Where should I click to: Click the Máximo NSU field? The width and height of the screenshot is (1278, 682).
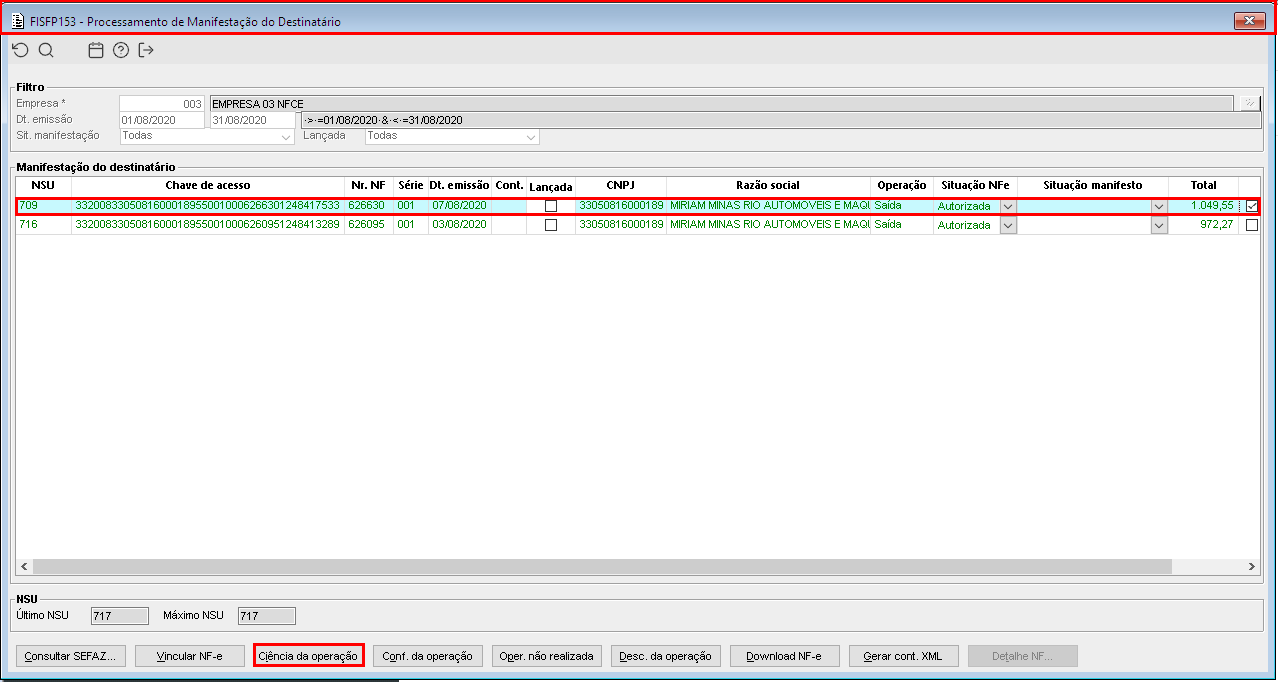[x=266, y=616]
